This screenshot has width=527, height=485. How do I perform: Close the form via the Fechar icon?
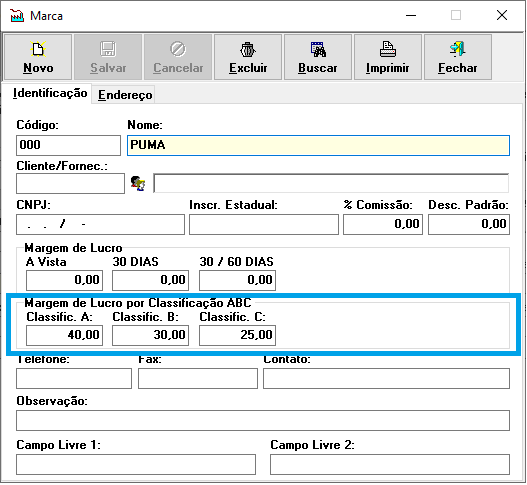[x=457, y=49]
